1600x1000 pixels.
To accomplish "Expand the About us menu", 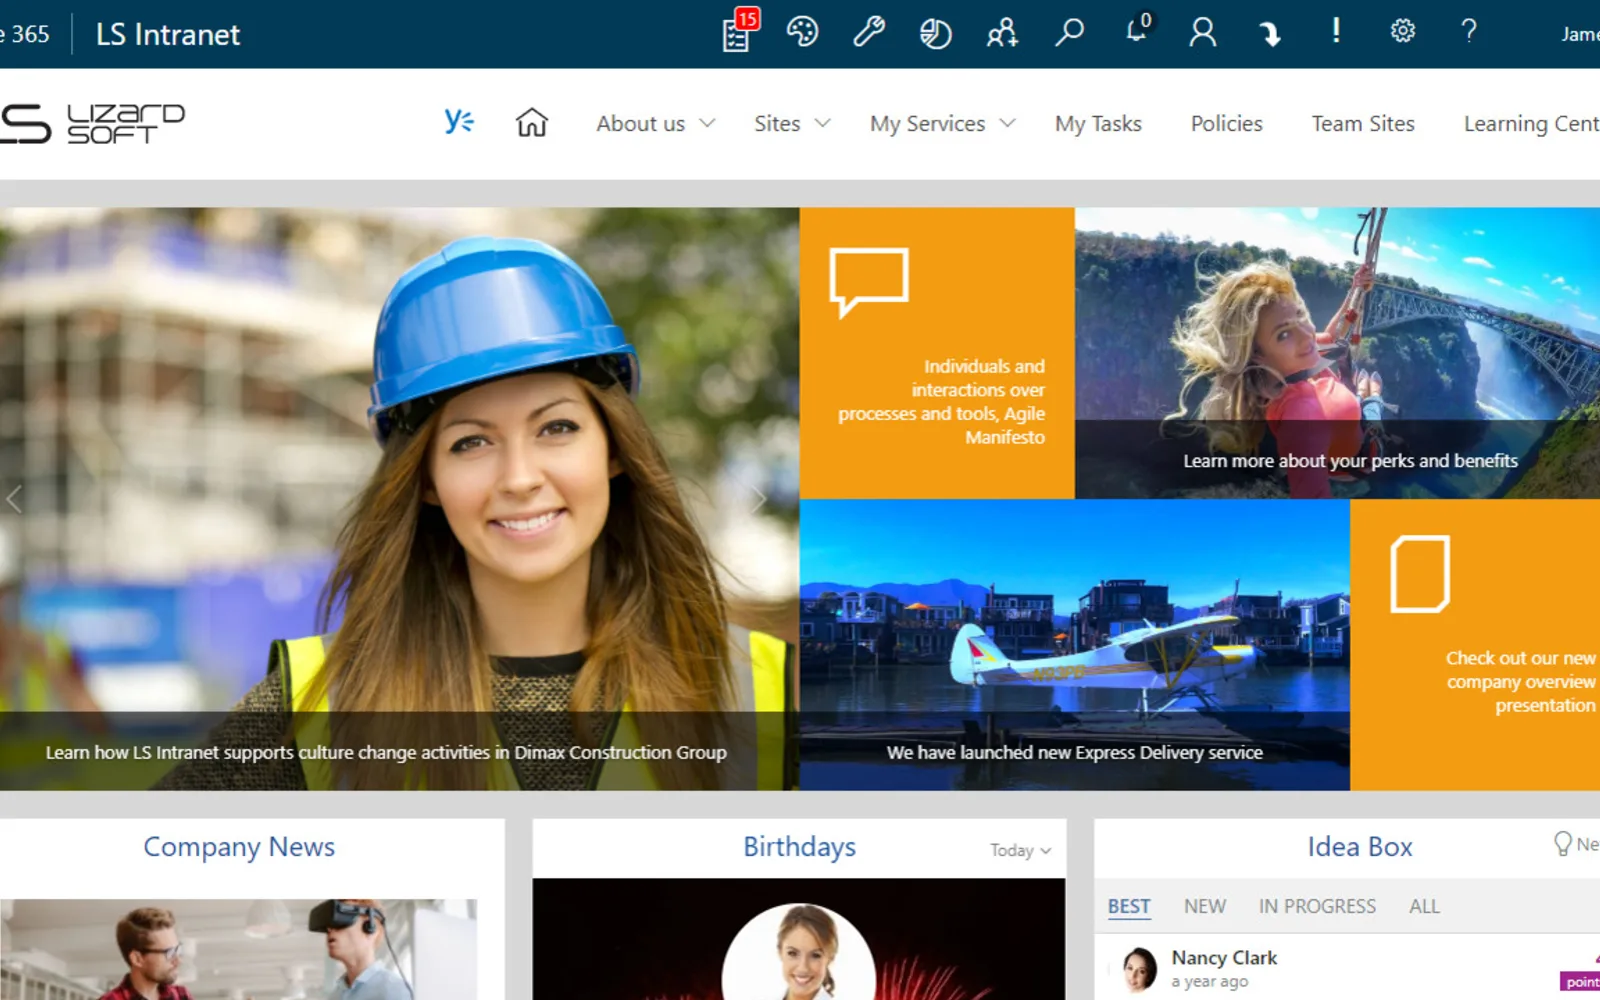I will click(655, 123).
